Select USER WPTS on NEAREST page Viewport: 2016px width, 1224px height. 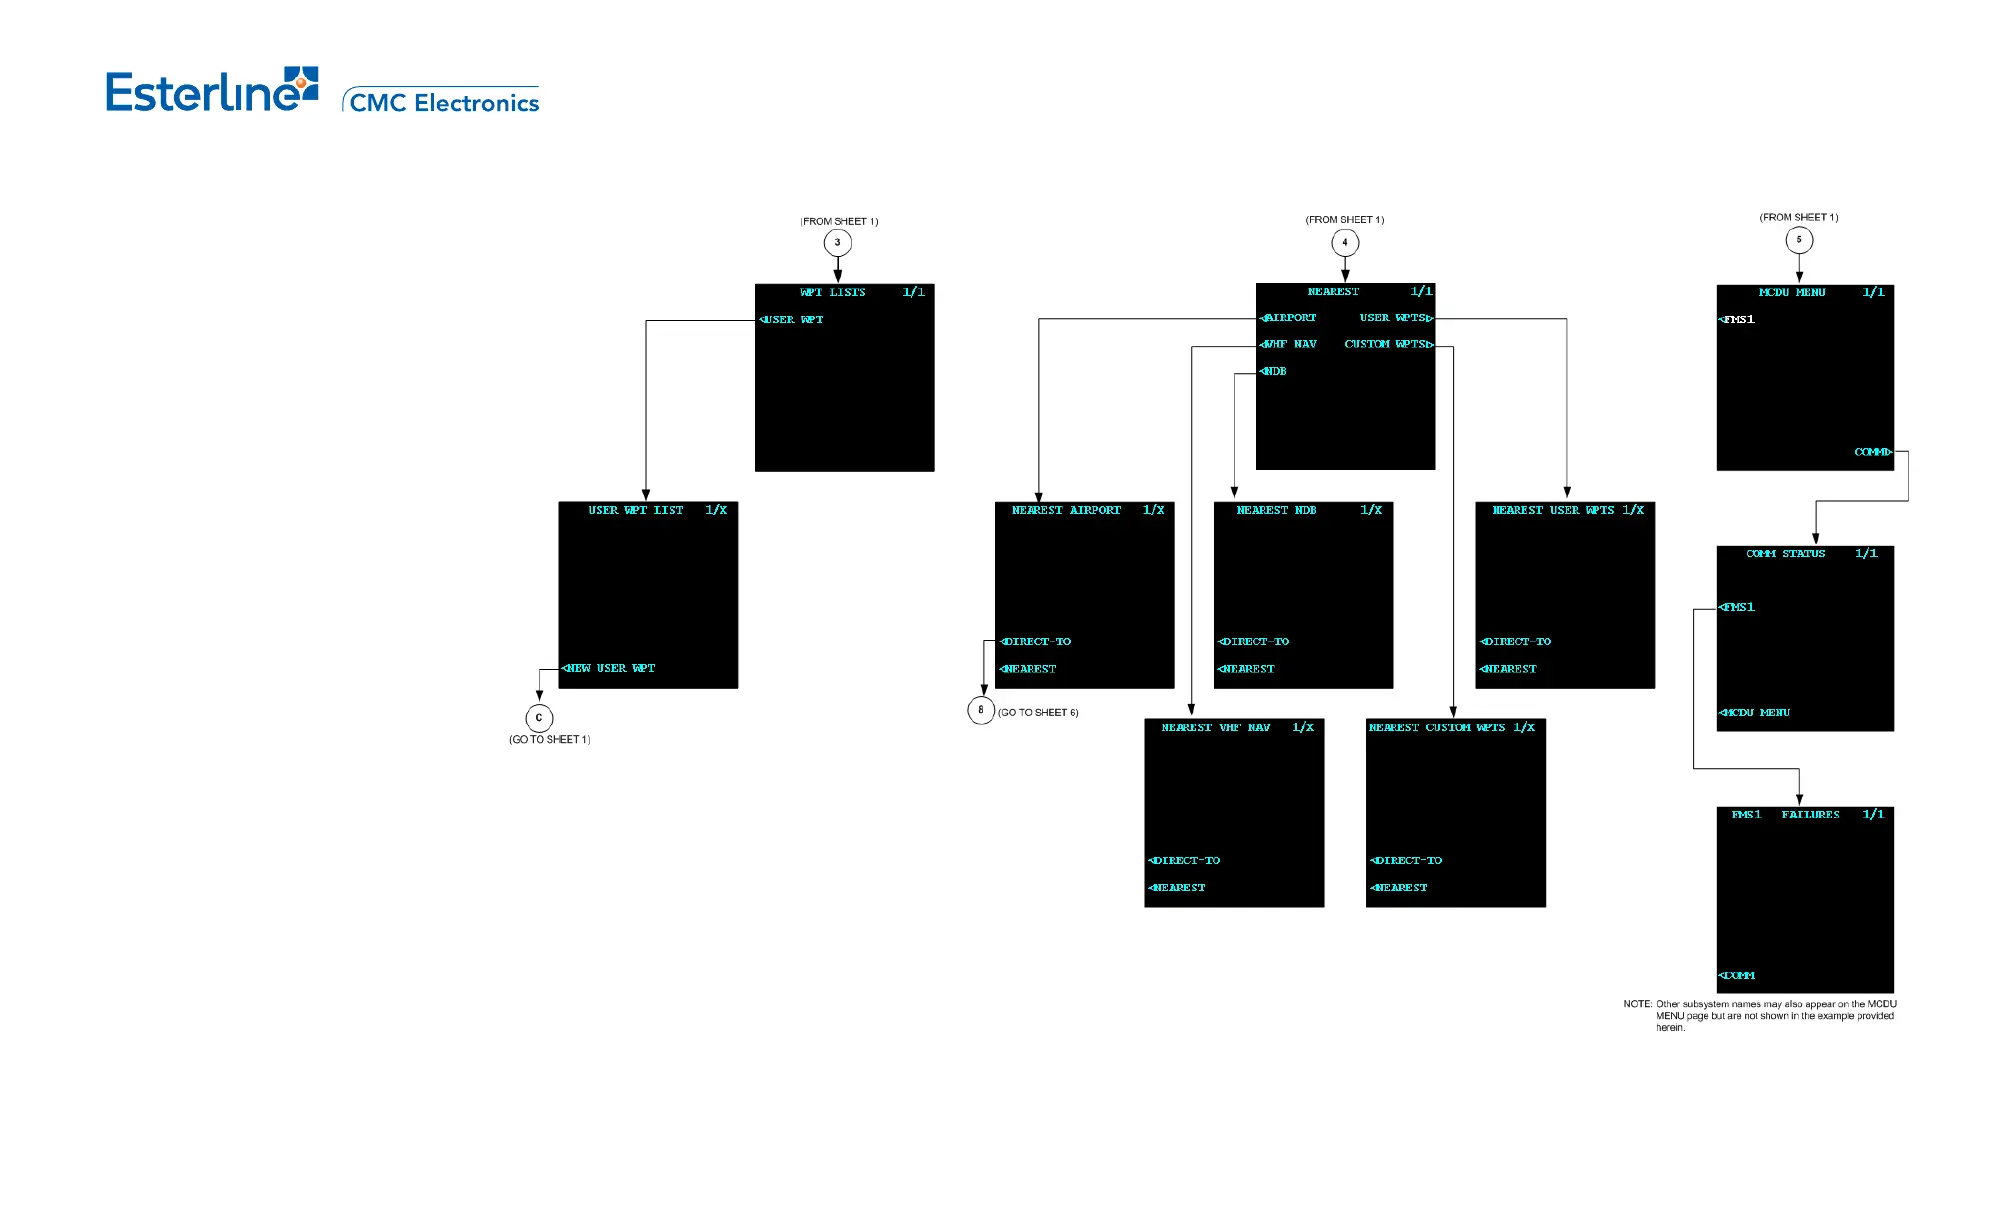click(1396, 318)
